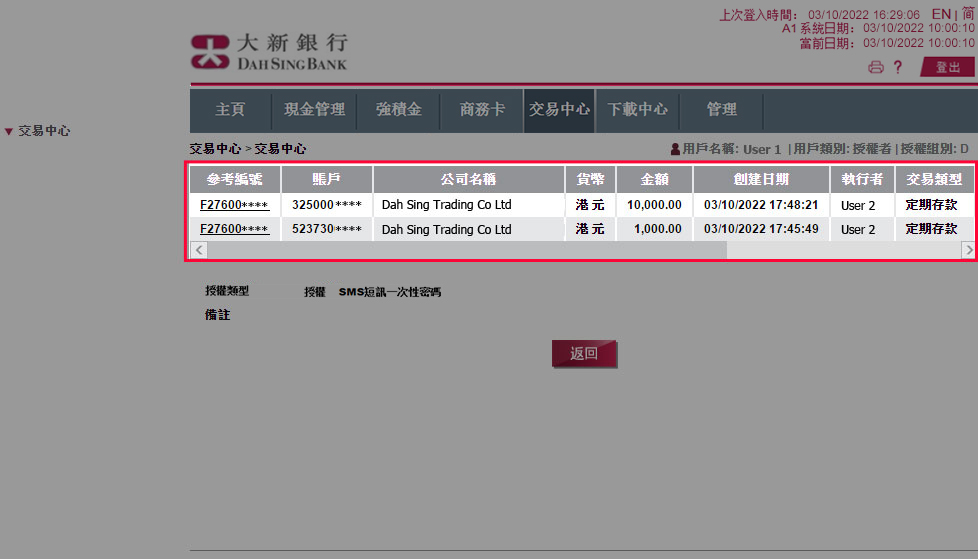The height and width of the screenshot is (559, 978).
Task: Click the table's horizontal scrollbar thumb
Action: point(467,250)
